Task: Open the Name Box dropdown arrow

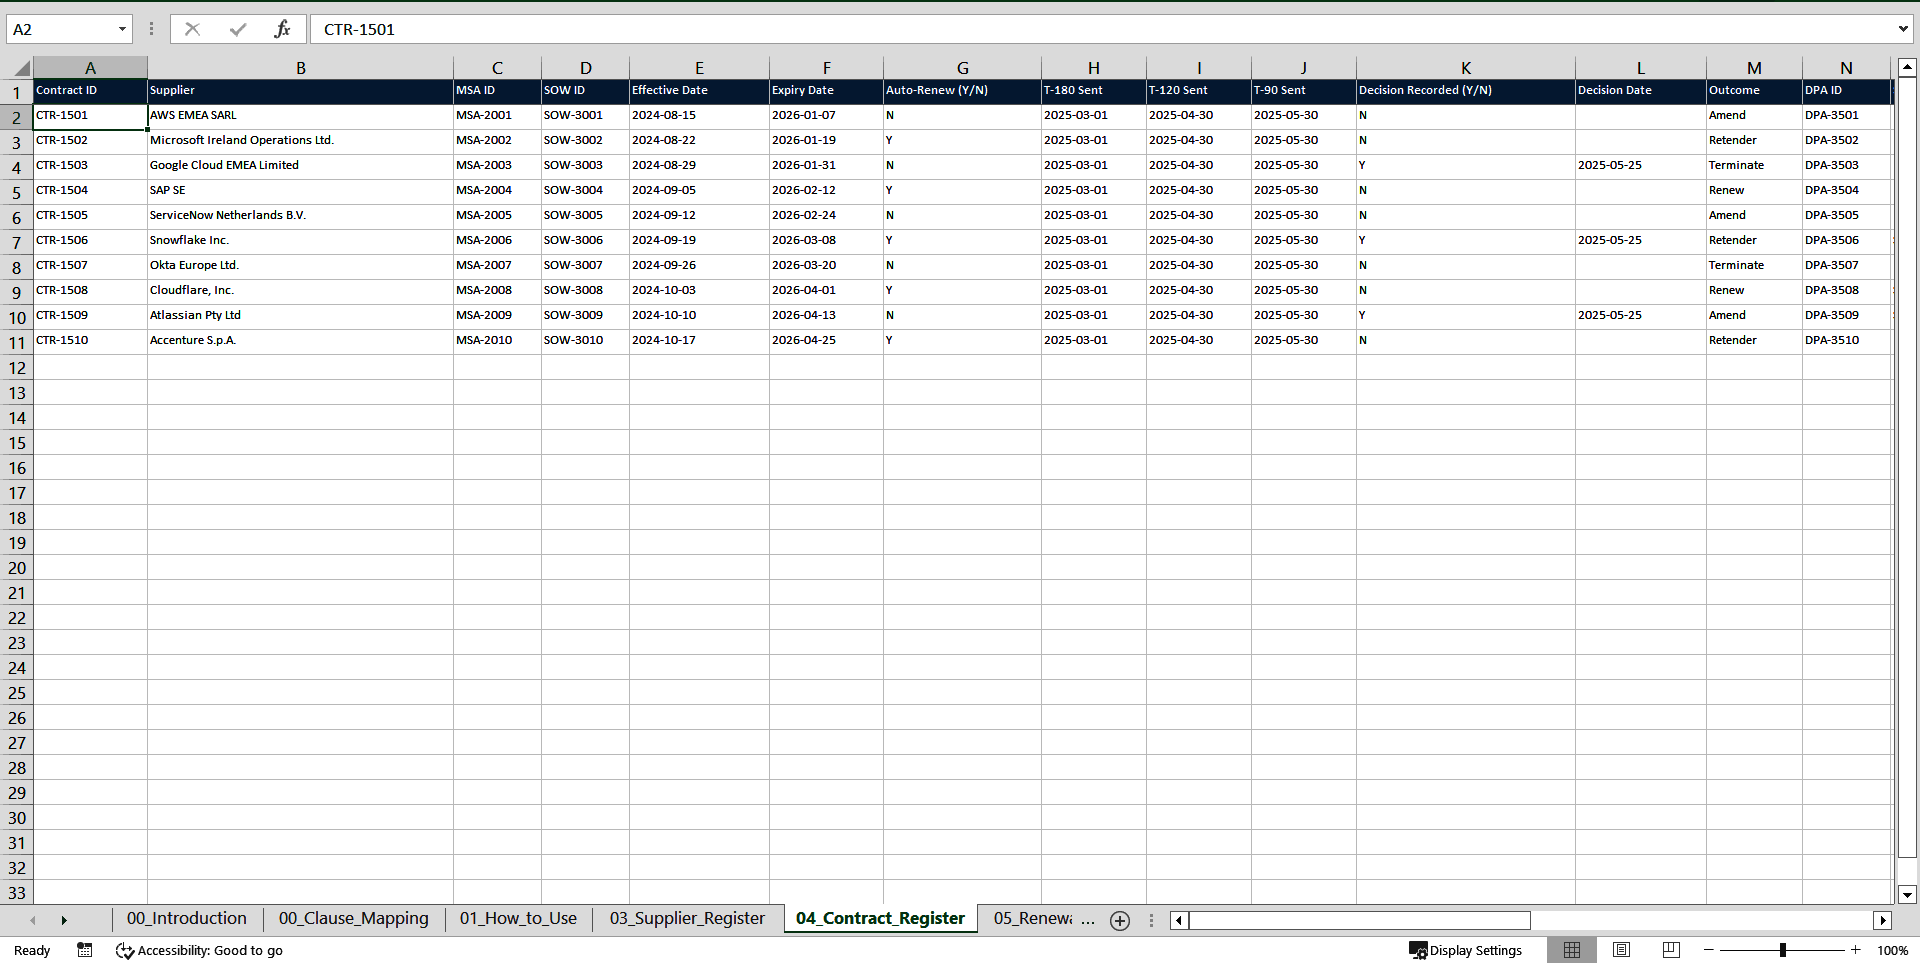Action: click(x=122, y=29)
